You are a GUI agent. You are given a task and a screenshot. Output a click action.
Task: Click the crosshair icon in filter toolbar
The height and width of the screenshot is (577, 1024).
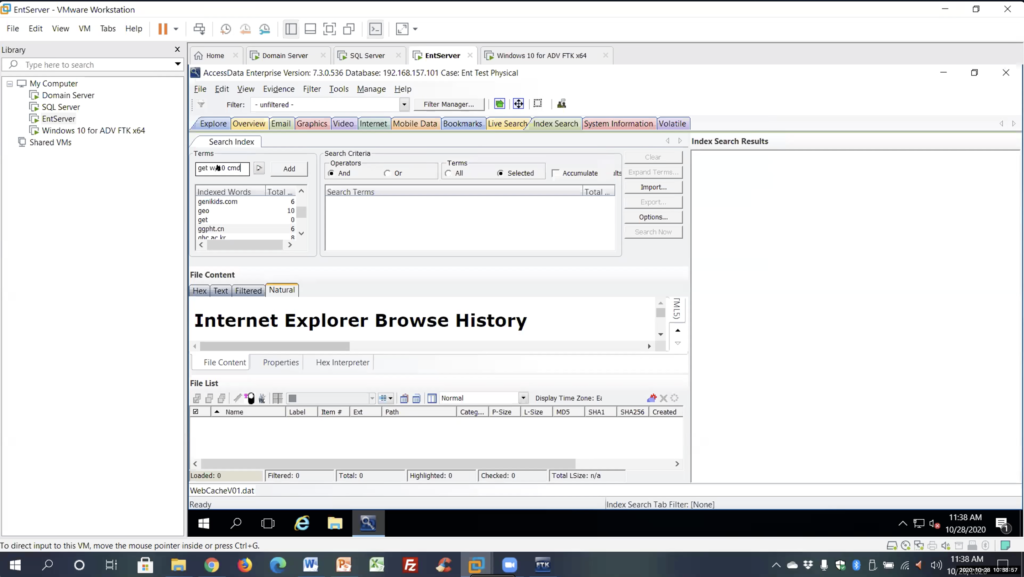(x=518, y=104)
